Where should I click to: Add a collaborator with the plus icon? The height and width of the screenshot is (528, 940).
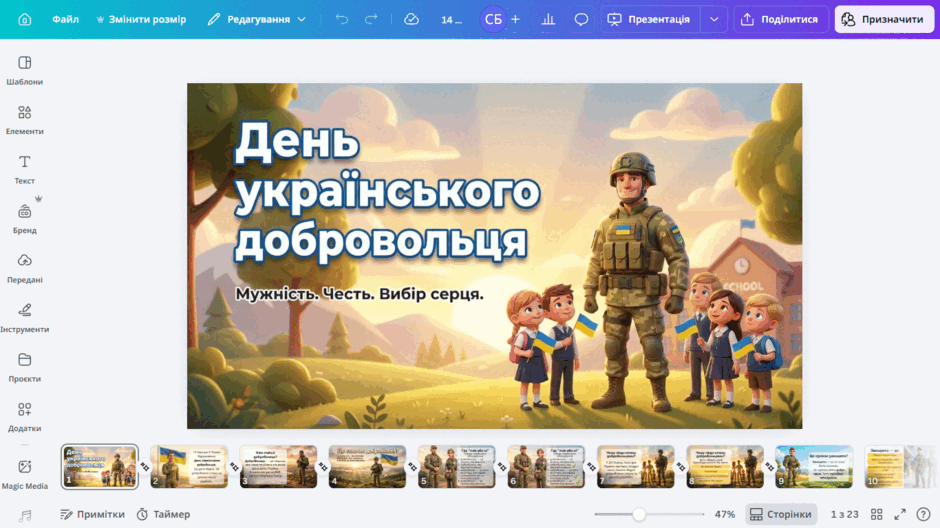point(515,19)
